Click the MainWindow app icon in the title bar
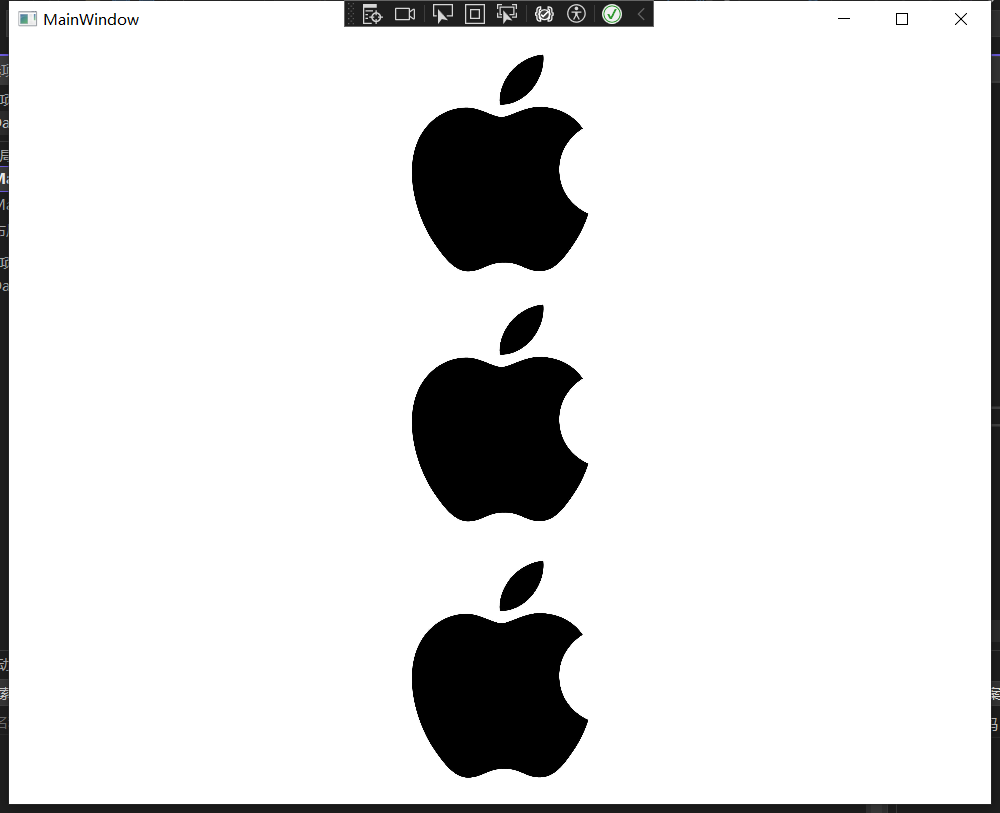 coord(27,19)
